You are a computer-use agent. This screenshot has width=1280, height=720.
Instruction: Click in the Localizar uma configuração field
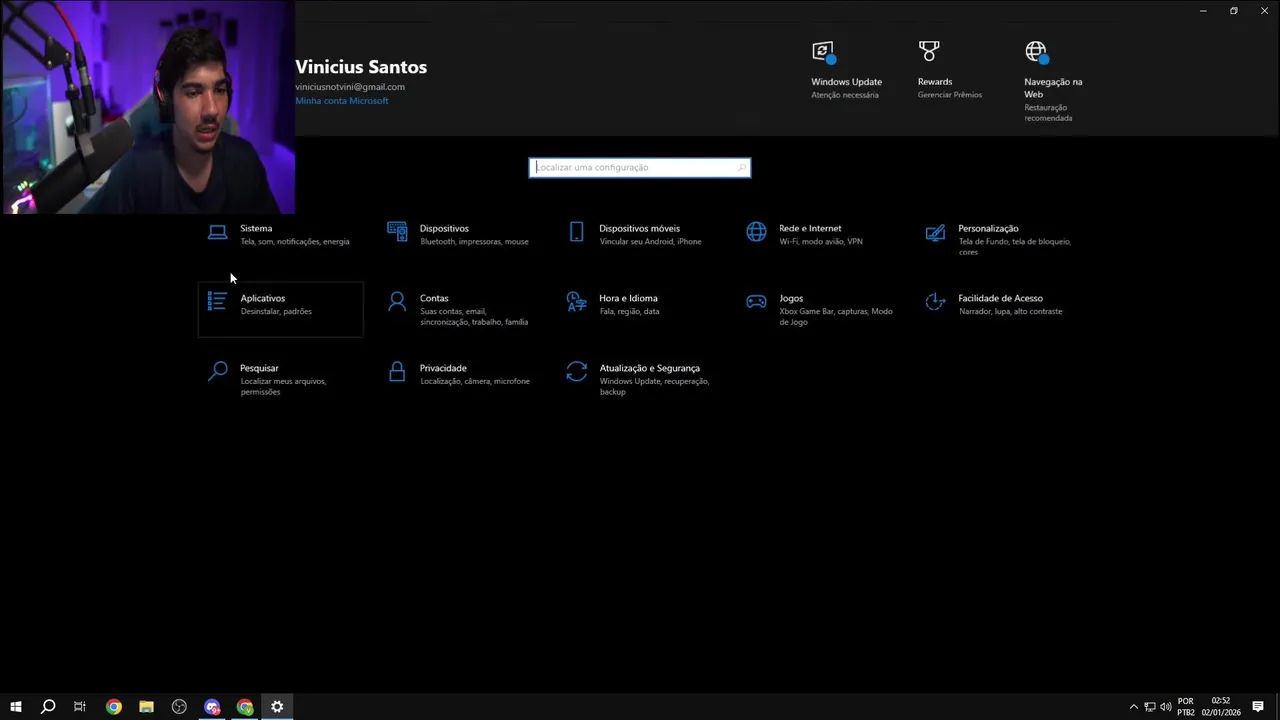point(640,167)
